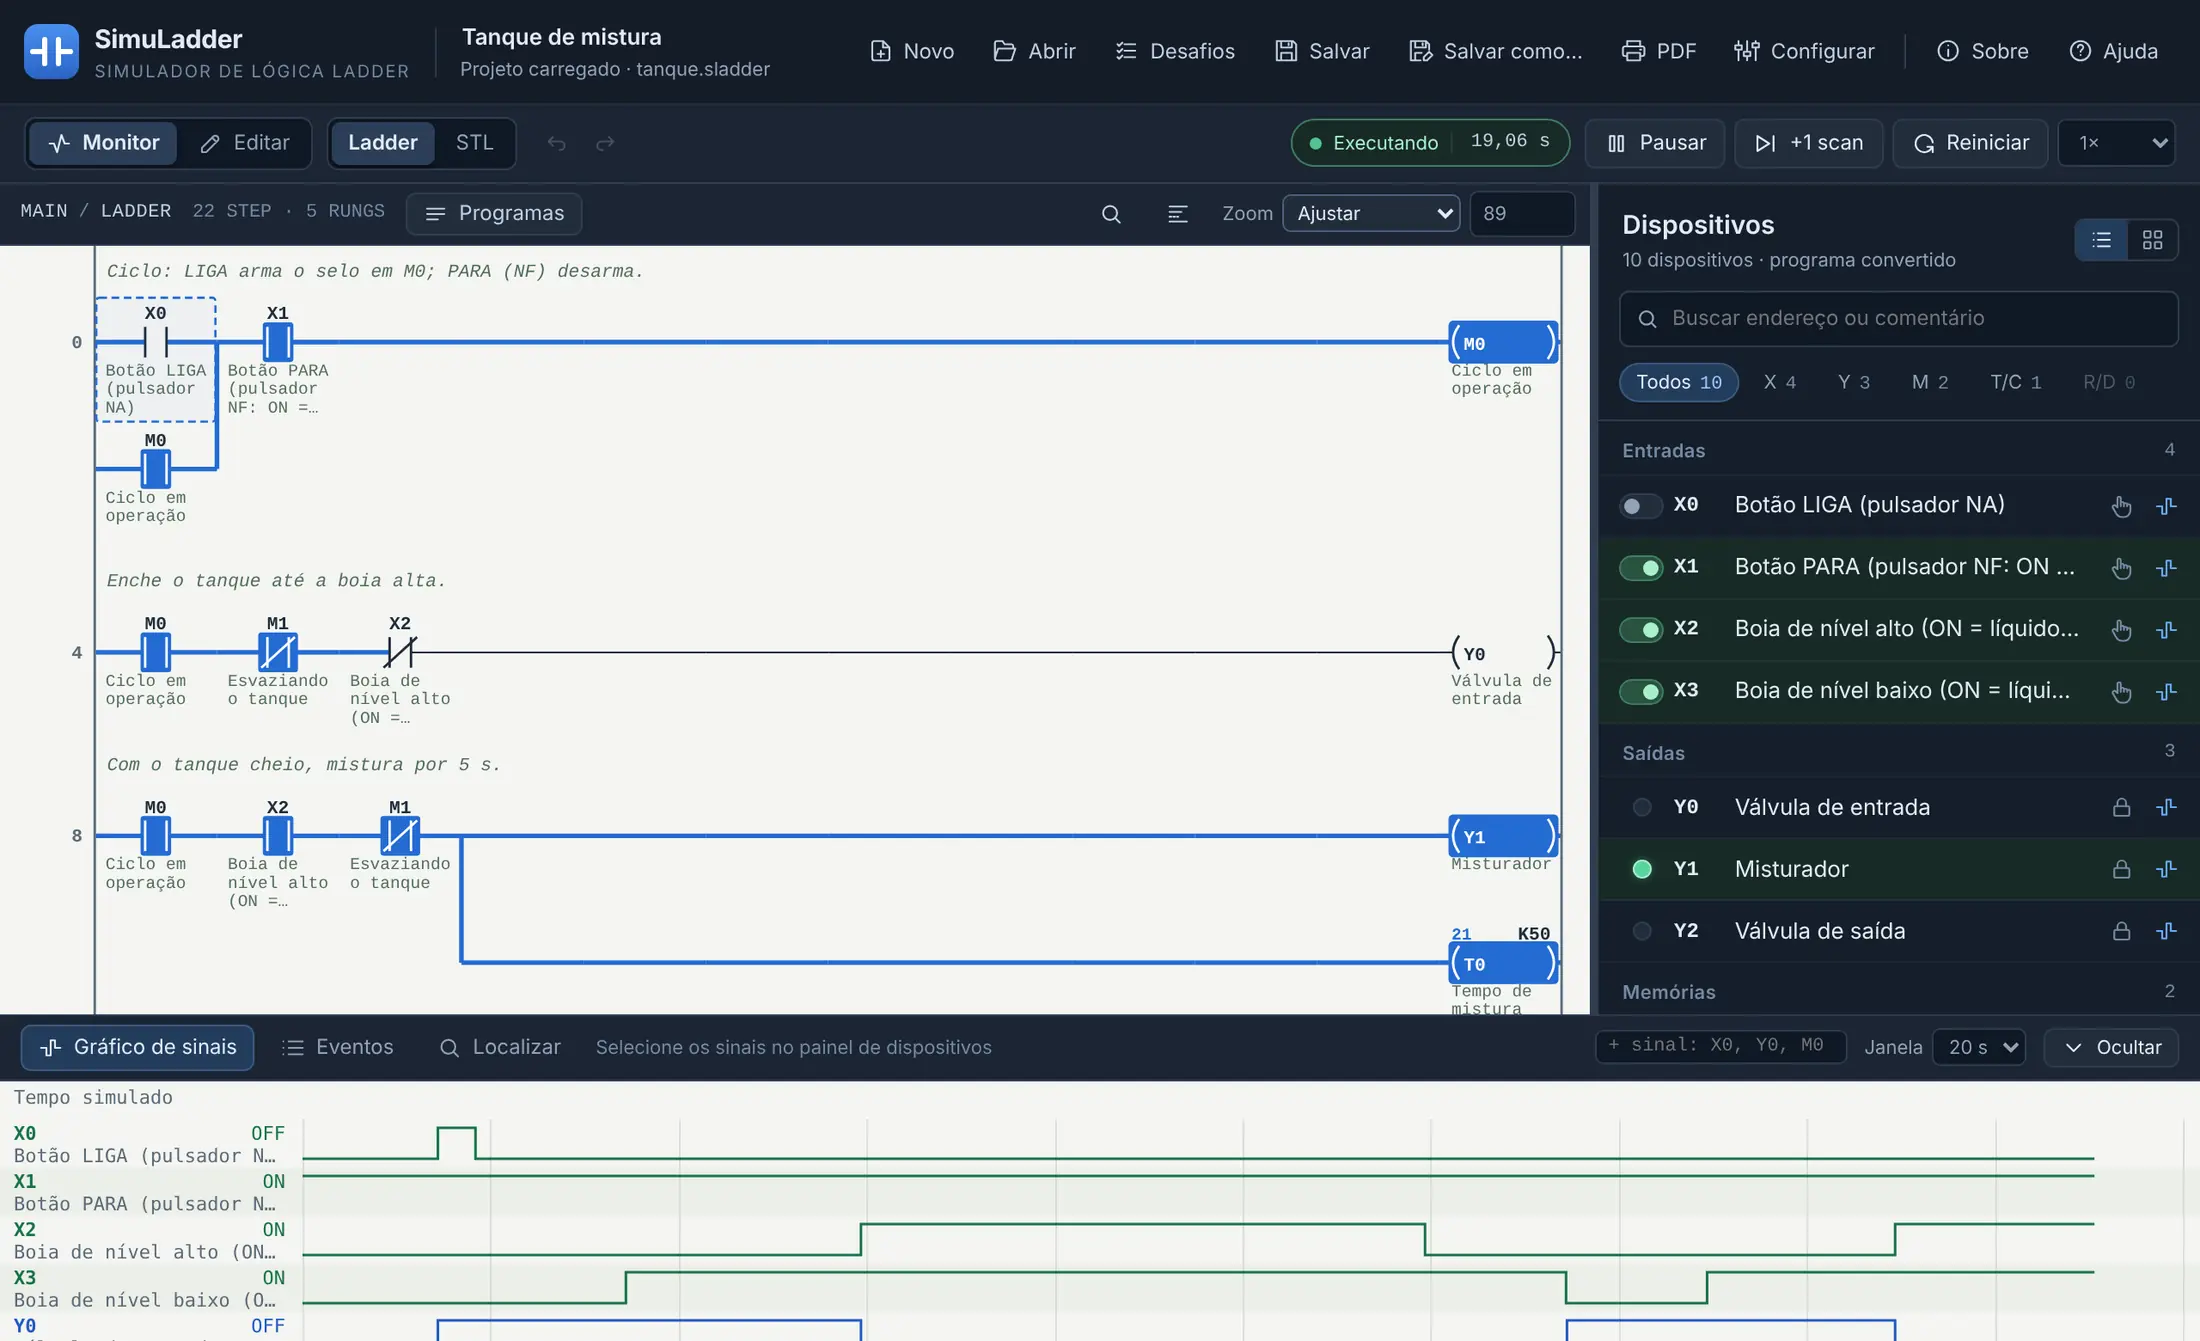Add X0 to signal chart
The image size is (2200, 1341).
click(x=2166, y=506)
